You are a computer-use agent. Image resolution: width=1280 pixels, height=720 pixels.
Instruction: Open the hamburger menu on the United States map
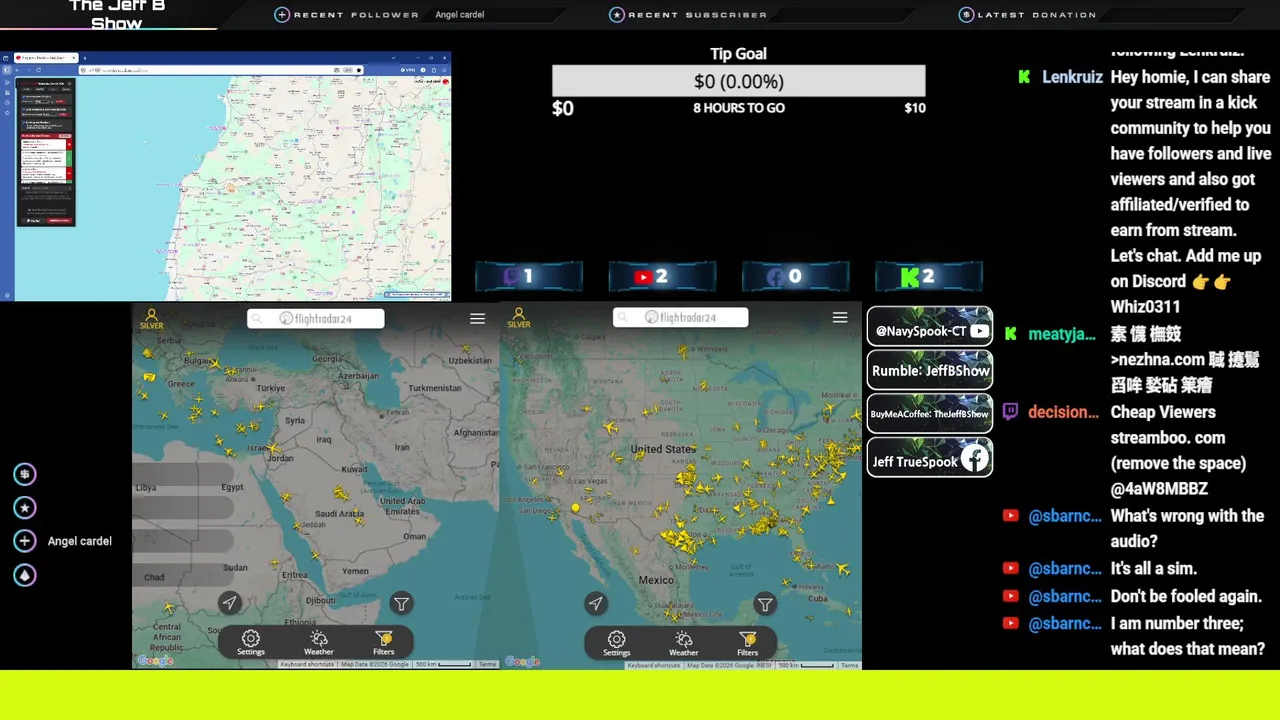840,318
